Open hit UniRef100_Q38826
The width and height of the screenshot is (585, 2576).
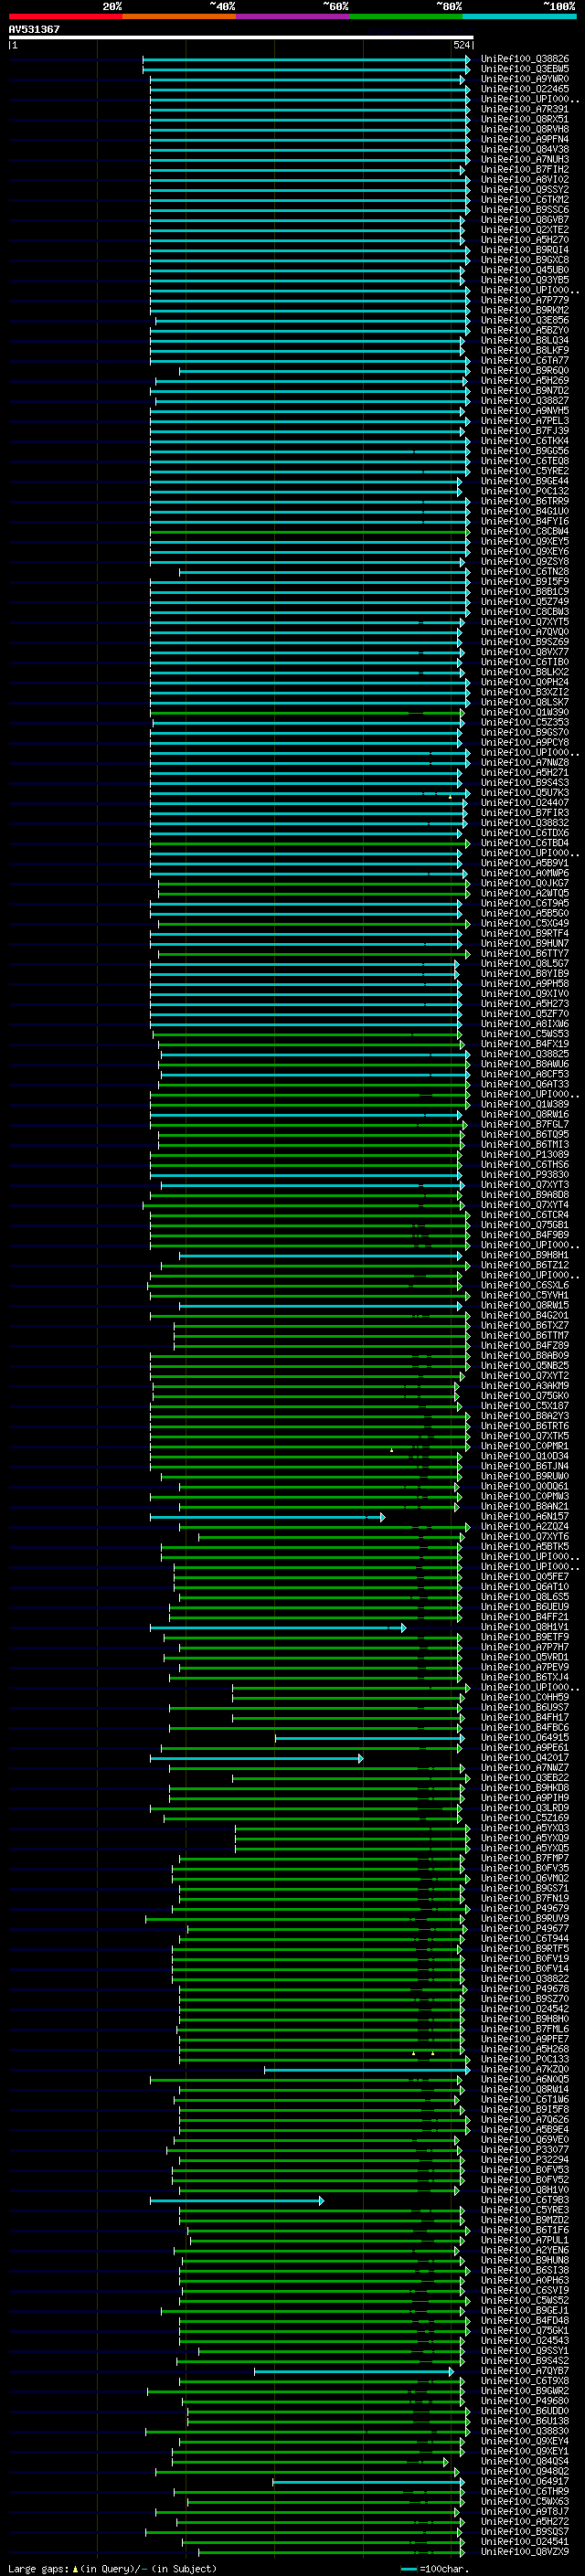(525, 59)
